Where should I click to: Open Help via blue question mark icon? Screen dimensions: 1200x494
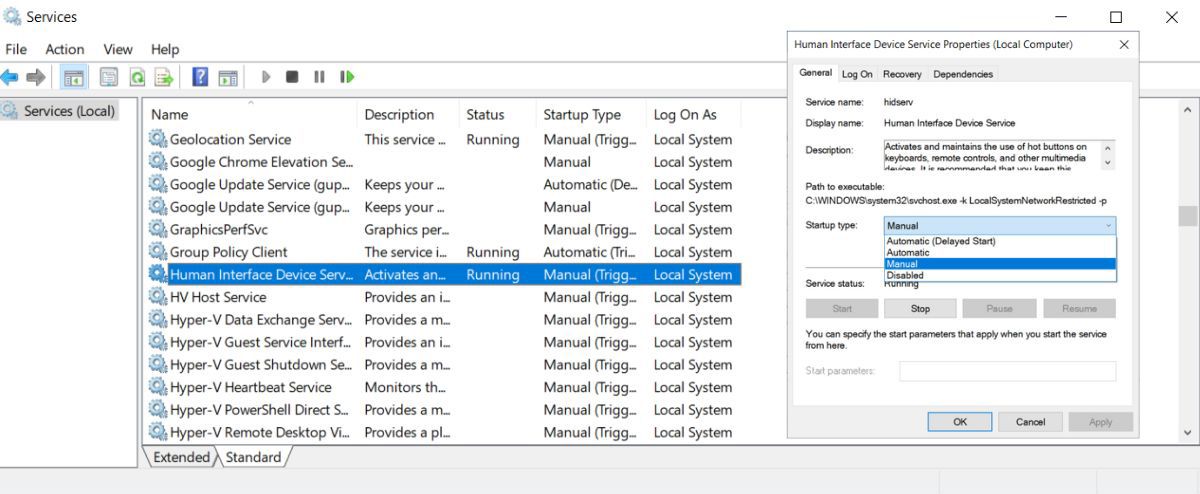coord(200,77)
